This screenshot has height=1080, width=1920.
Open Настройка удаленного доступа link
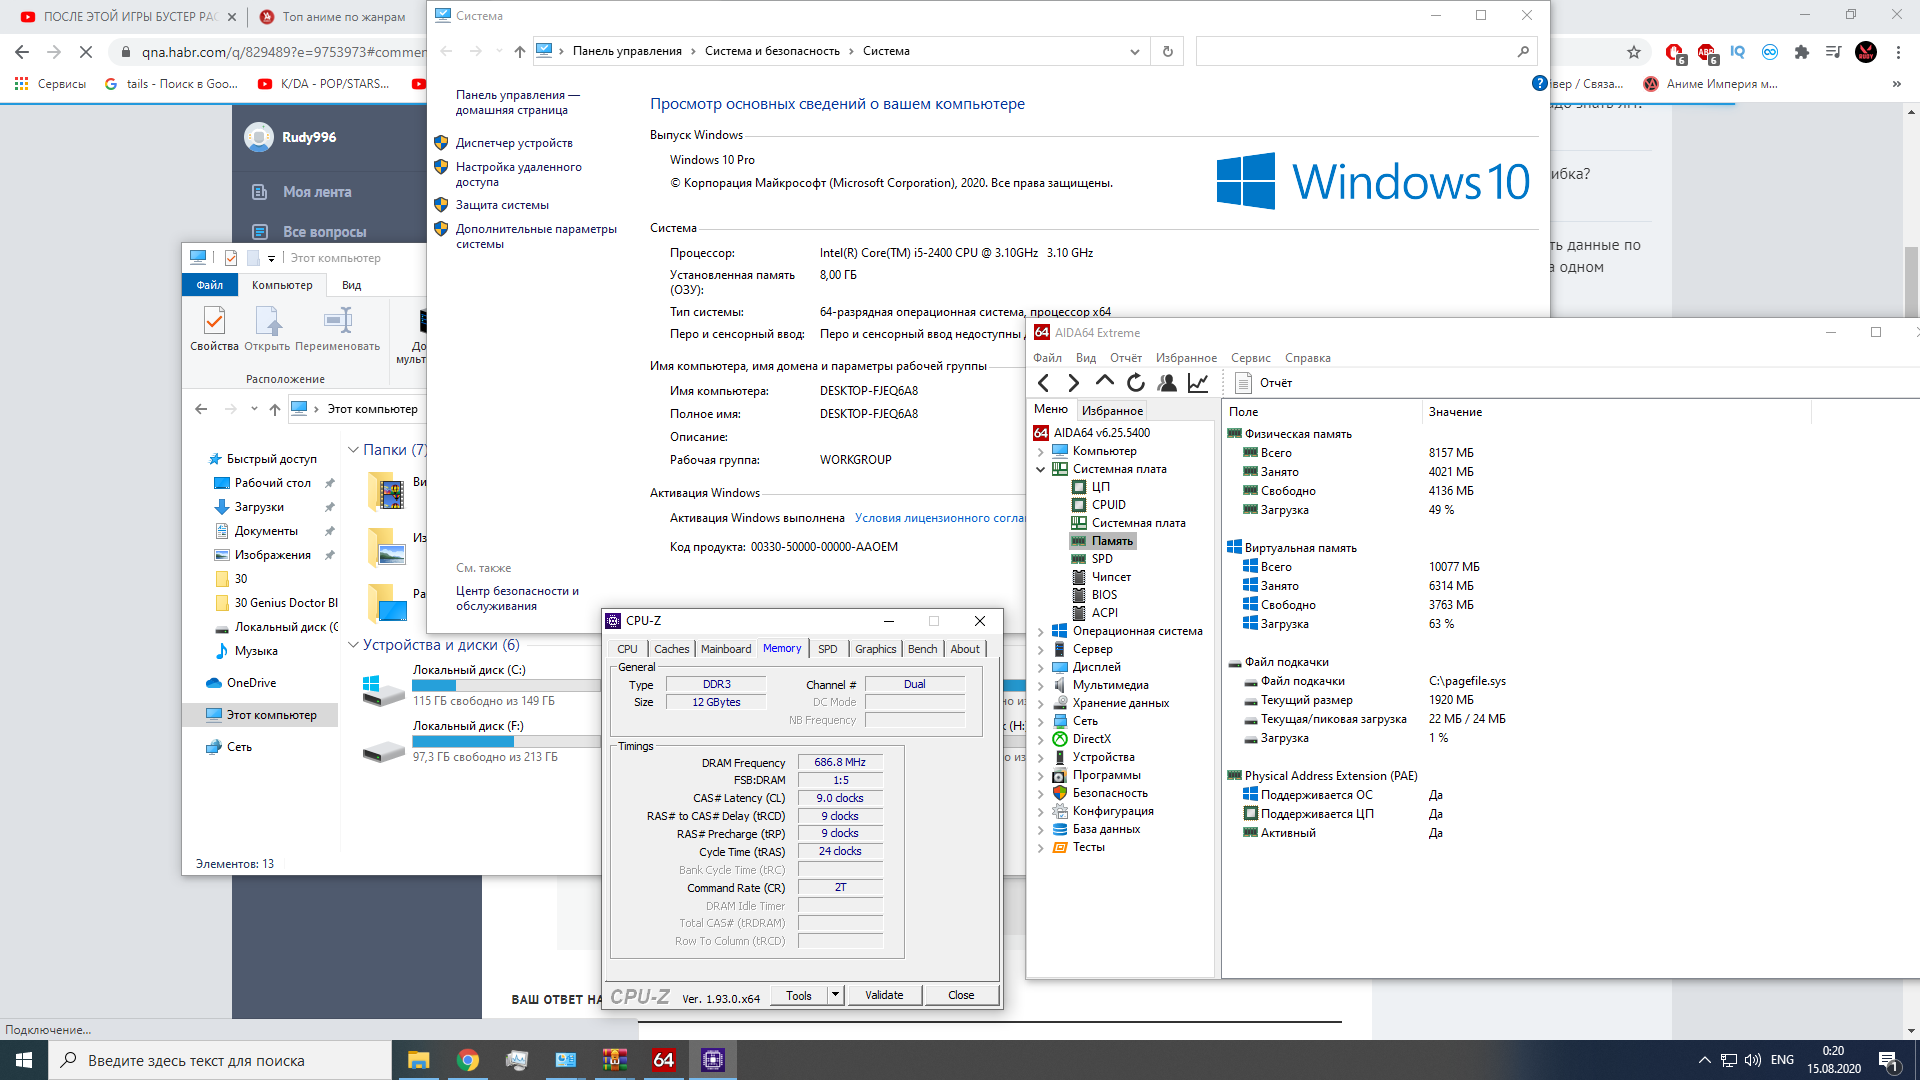pyautogui.click(x=518, y=174)
